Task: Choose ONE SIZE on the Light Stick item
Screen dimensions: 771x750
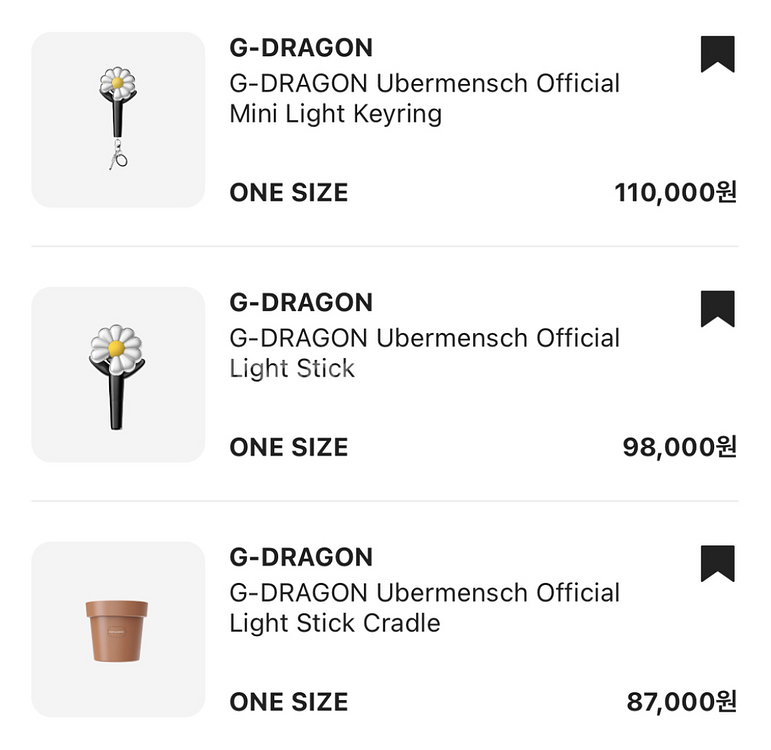Action: click(289, 448)
